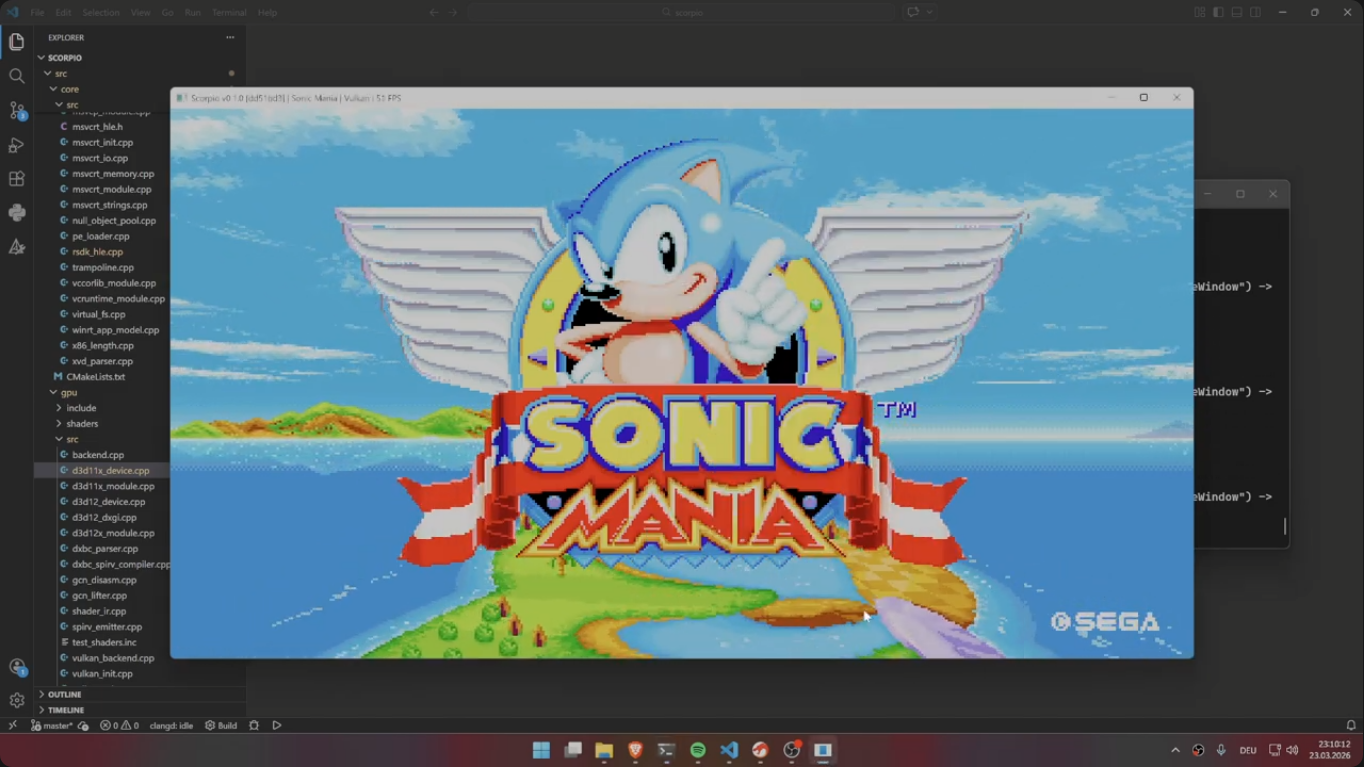Switch the DEU keyboard language indicator
Screen dimensions: 1364x767
tap(1248, 750)
